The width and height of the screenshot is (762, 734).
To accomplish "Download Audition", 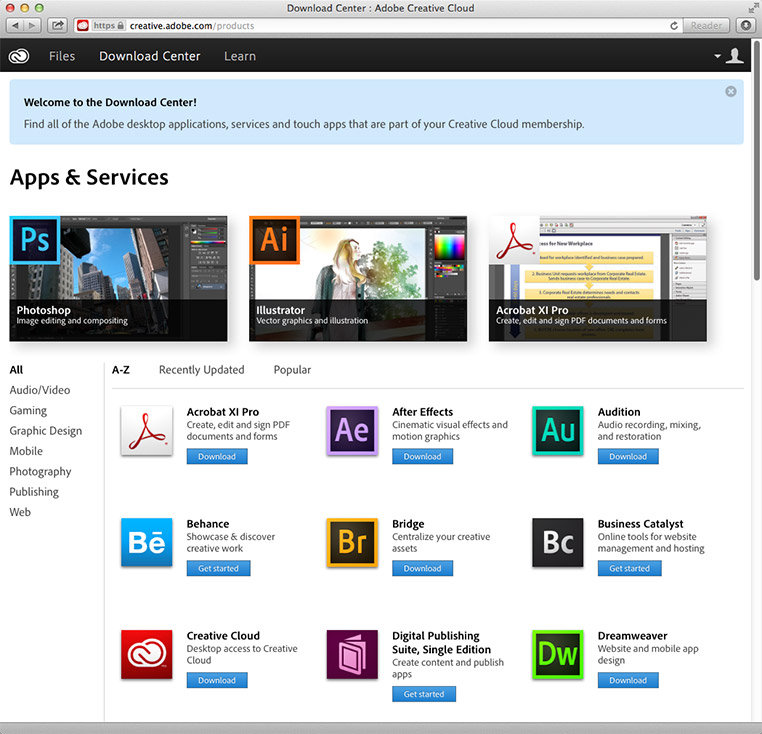I will pos(628,456).
